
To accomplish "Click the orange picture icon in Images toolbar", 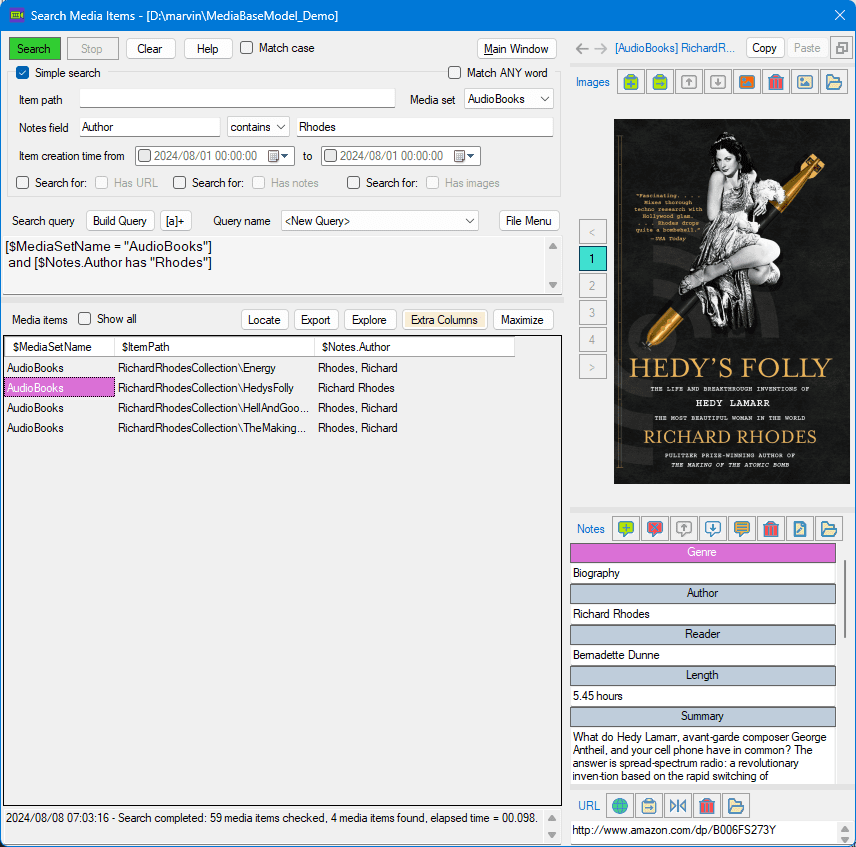I will [747, 82].
